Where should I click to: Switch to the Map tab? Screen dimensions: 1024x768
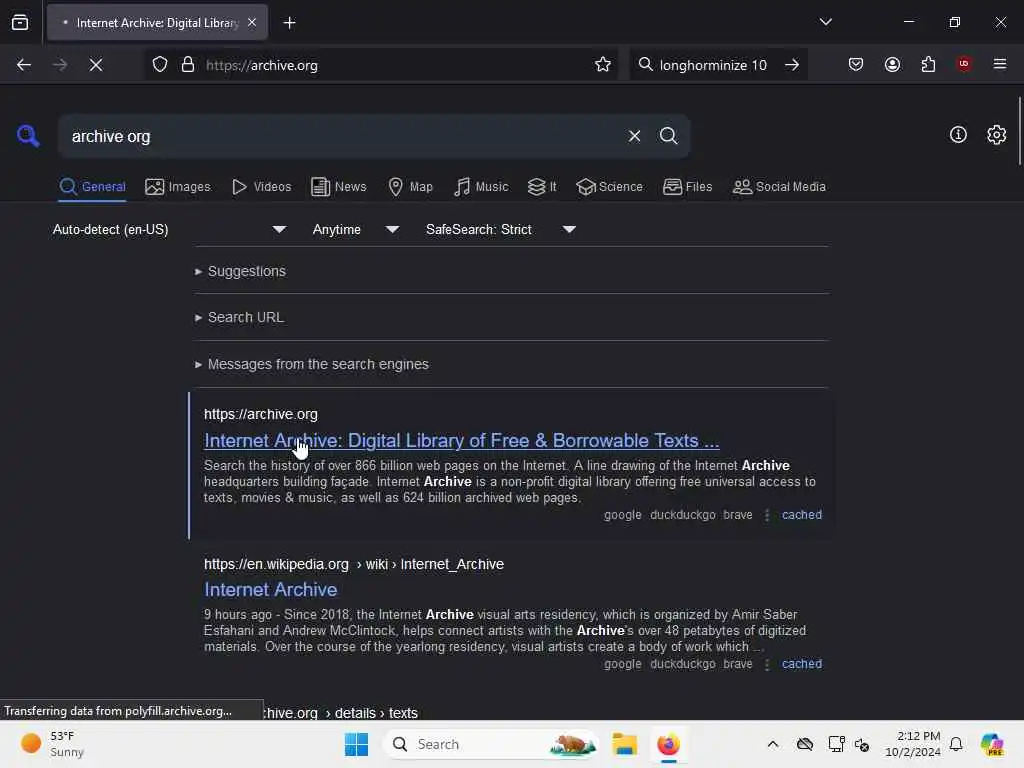pyautogui.click(x=410, y=187)
